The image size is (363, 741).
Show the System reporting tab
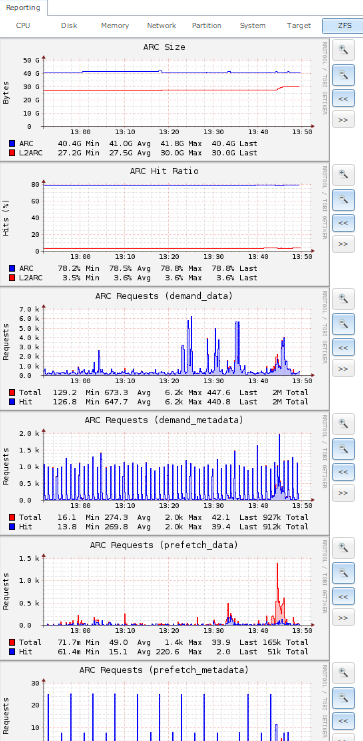click(252, 26)
